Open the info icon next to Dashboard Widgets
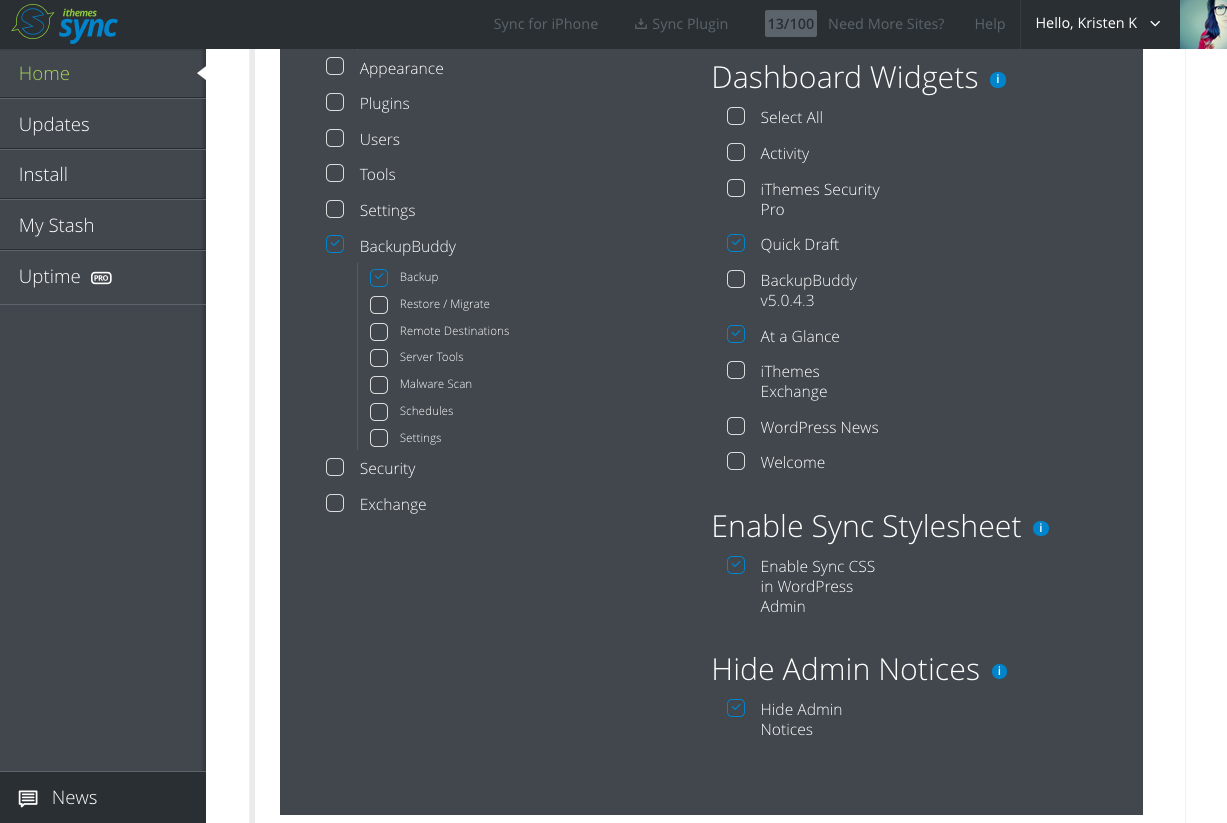The width and height of the screenshot is (1227, 823). [x=997, y=79]
